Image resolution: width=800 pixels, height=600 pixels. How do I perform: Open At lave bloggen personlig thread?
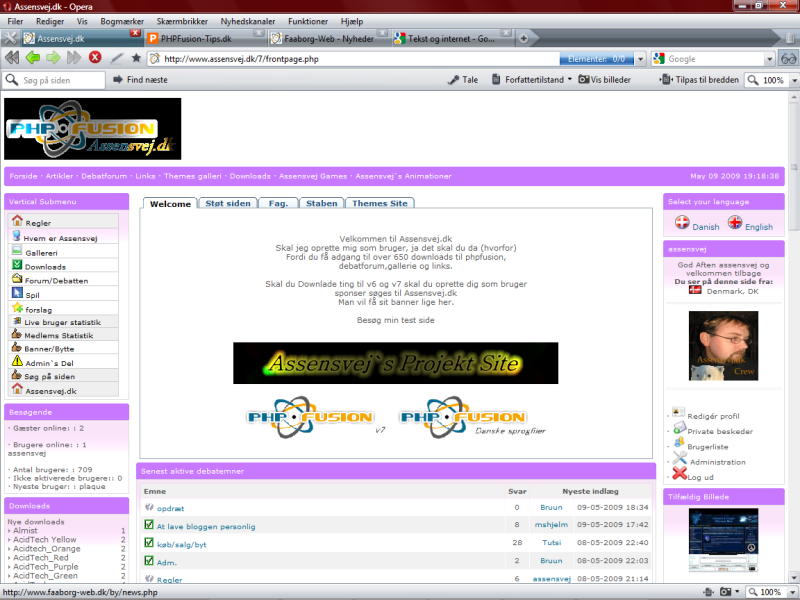coord(206,526)
